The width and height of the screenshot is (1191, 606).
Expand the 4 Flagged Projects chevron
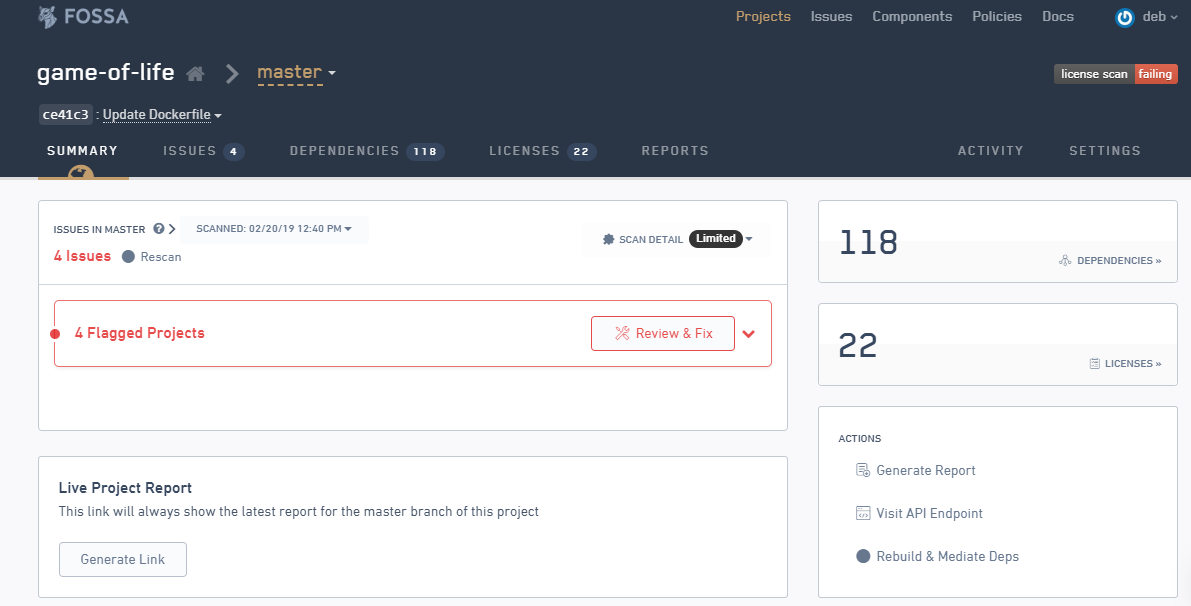(x=749, y=333)
